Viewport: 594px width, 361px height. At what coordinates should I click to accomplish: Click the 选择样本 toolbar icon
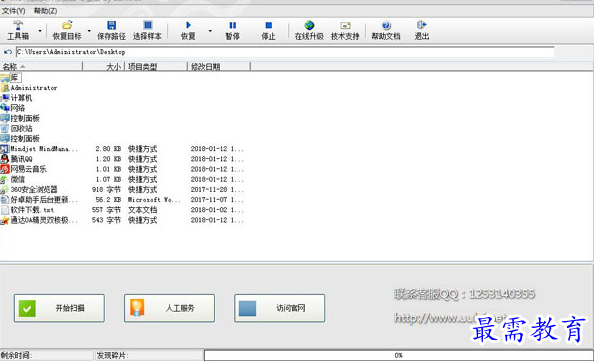pyautogui.click(x=147, y=25)
